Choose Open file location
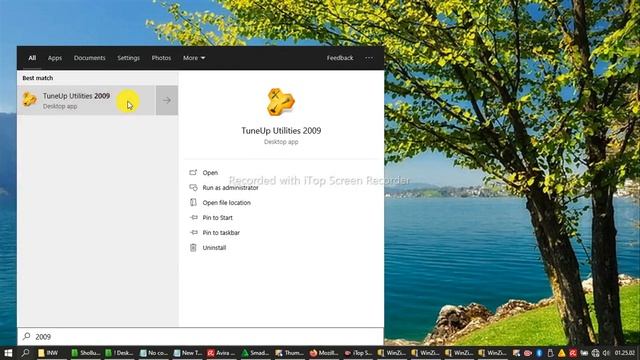The height and width of the screenshot is (360, 640). (227, 203)
